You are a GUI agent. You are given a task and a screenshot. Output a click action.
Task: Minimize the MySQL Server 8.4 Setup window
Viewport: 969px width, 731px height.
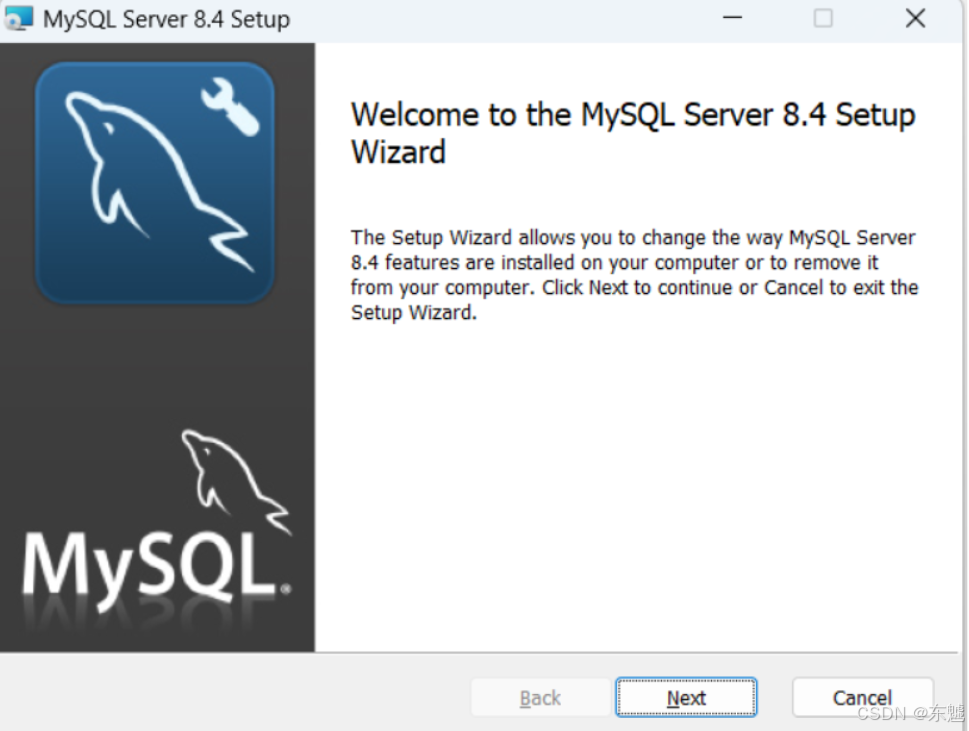pyautogui.click(x=732, y=18)
